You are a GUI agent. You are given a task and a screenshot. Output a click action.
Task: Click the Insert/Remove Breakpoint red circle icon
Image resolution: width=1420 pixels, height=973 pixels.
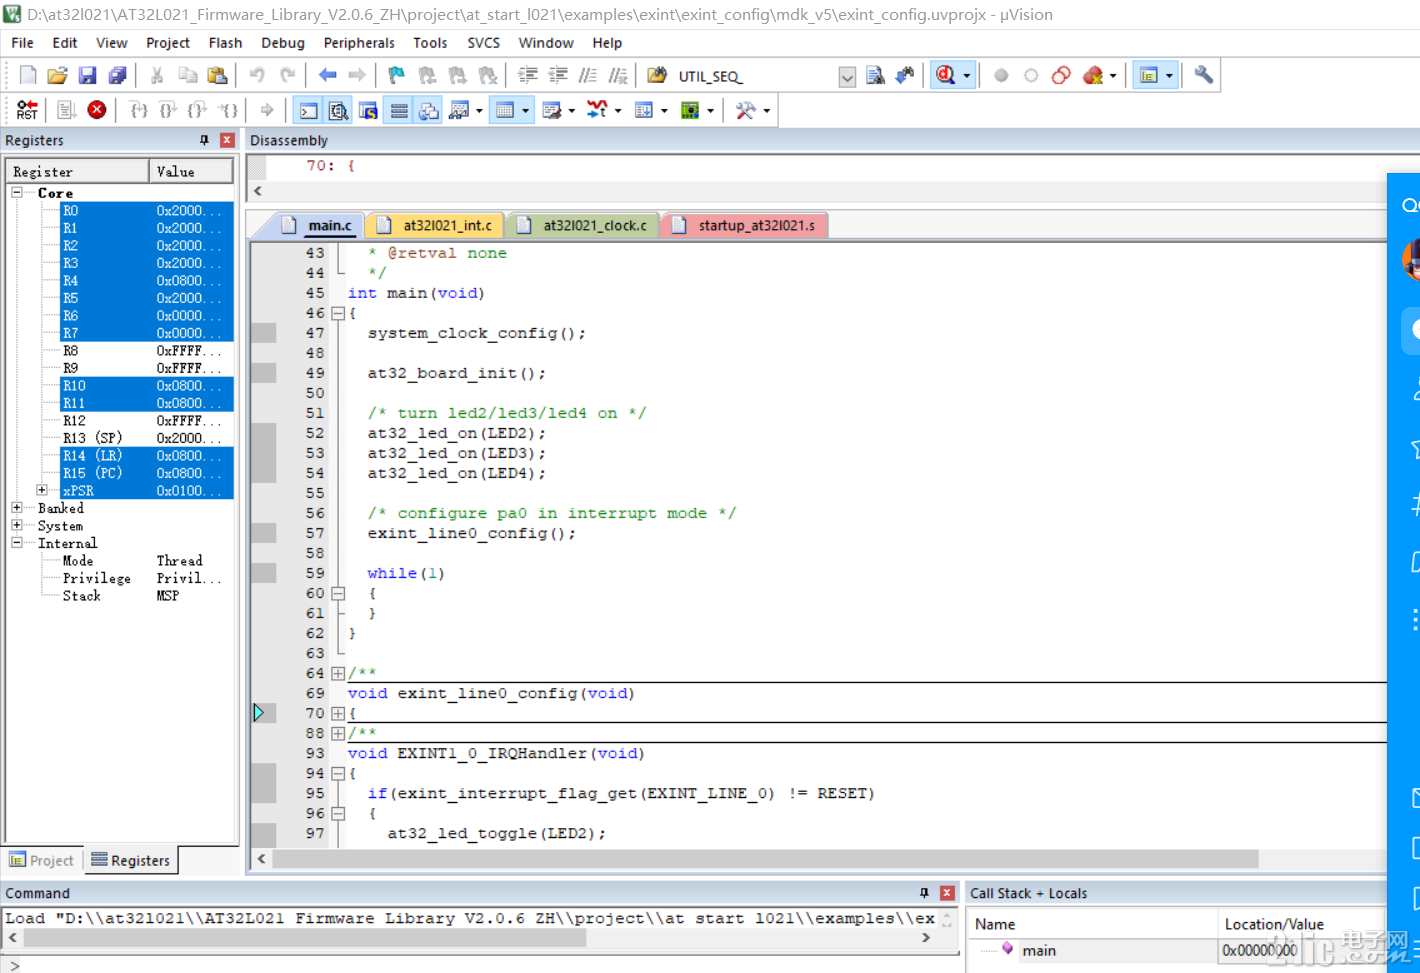click(1001, 75)
